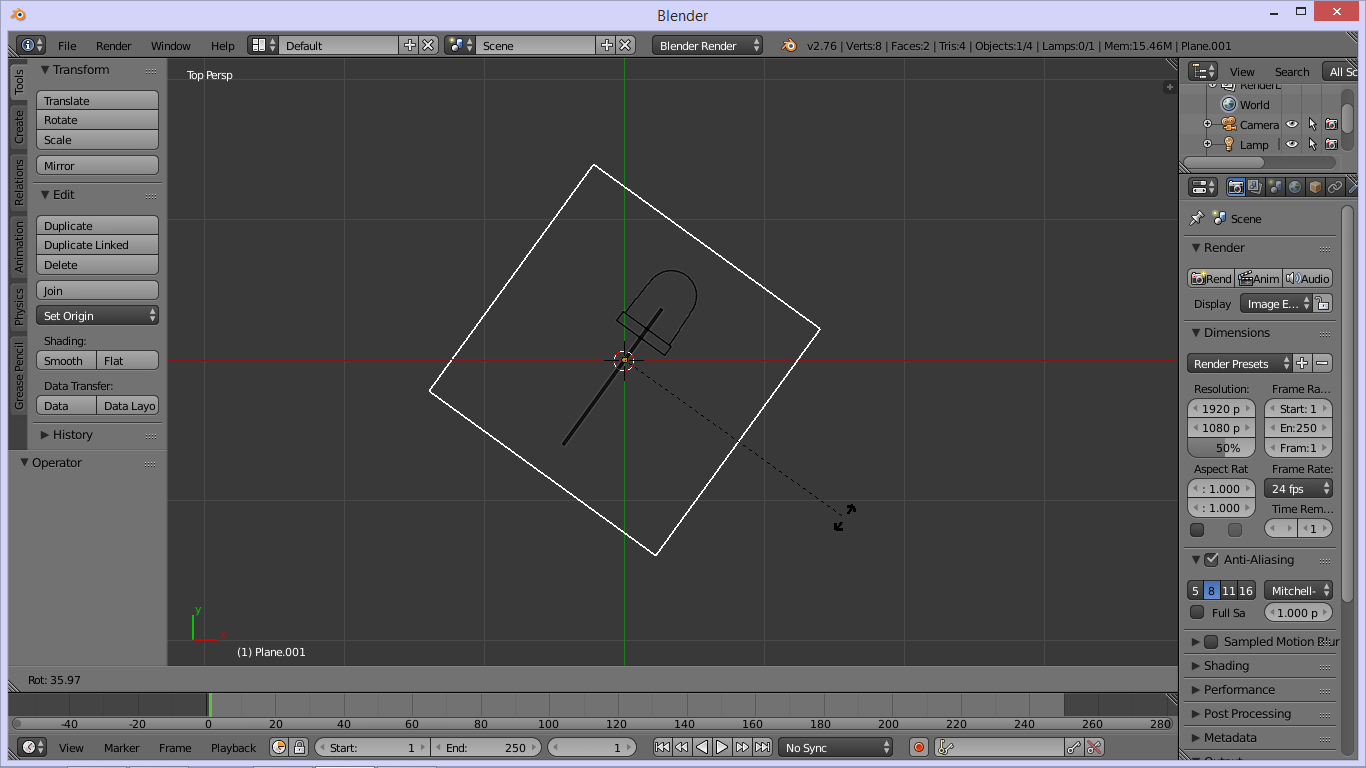The image size is (1366, 768).
Task: Click the Translate button
Action: [x=97, y=101]
